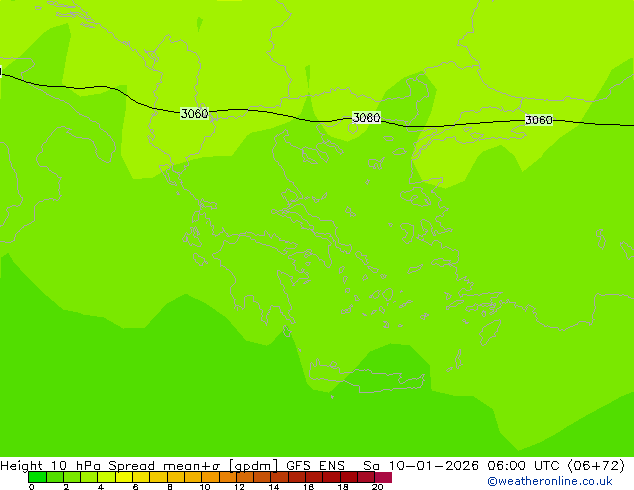Click the legend scale number 6

point(135,487)
